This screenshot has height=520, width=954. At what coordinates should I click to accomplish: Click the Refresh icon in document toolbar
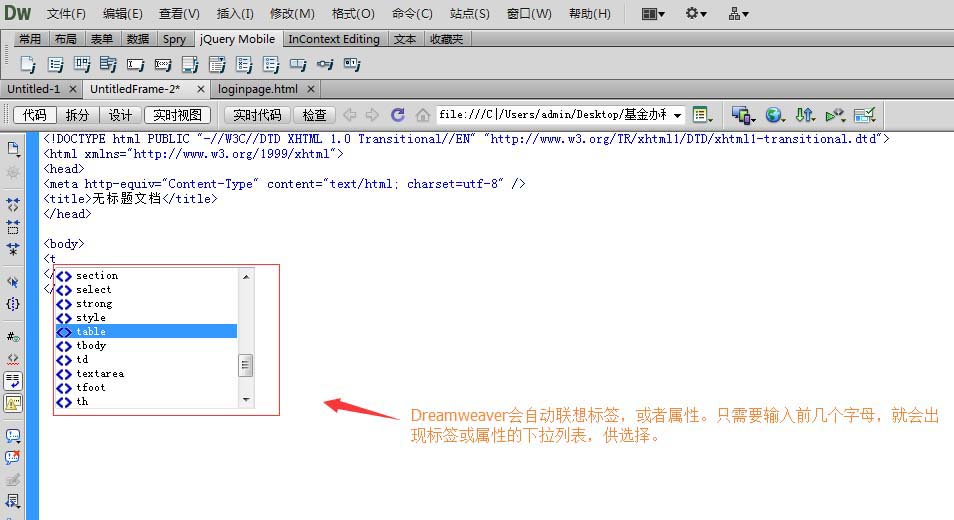tap(398, 115)
